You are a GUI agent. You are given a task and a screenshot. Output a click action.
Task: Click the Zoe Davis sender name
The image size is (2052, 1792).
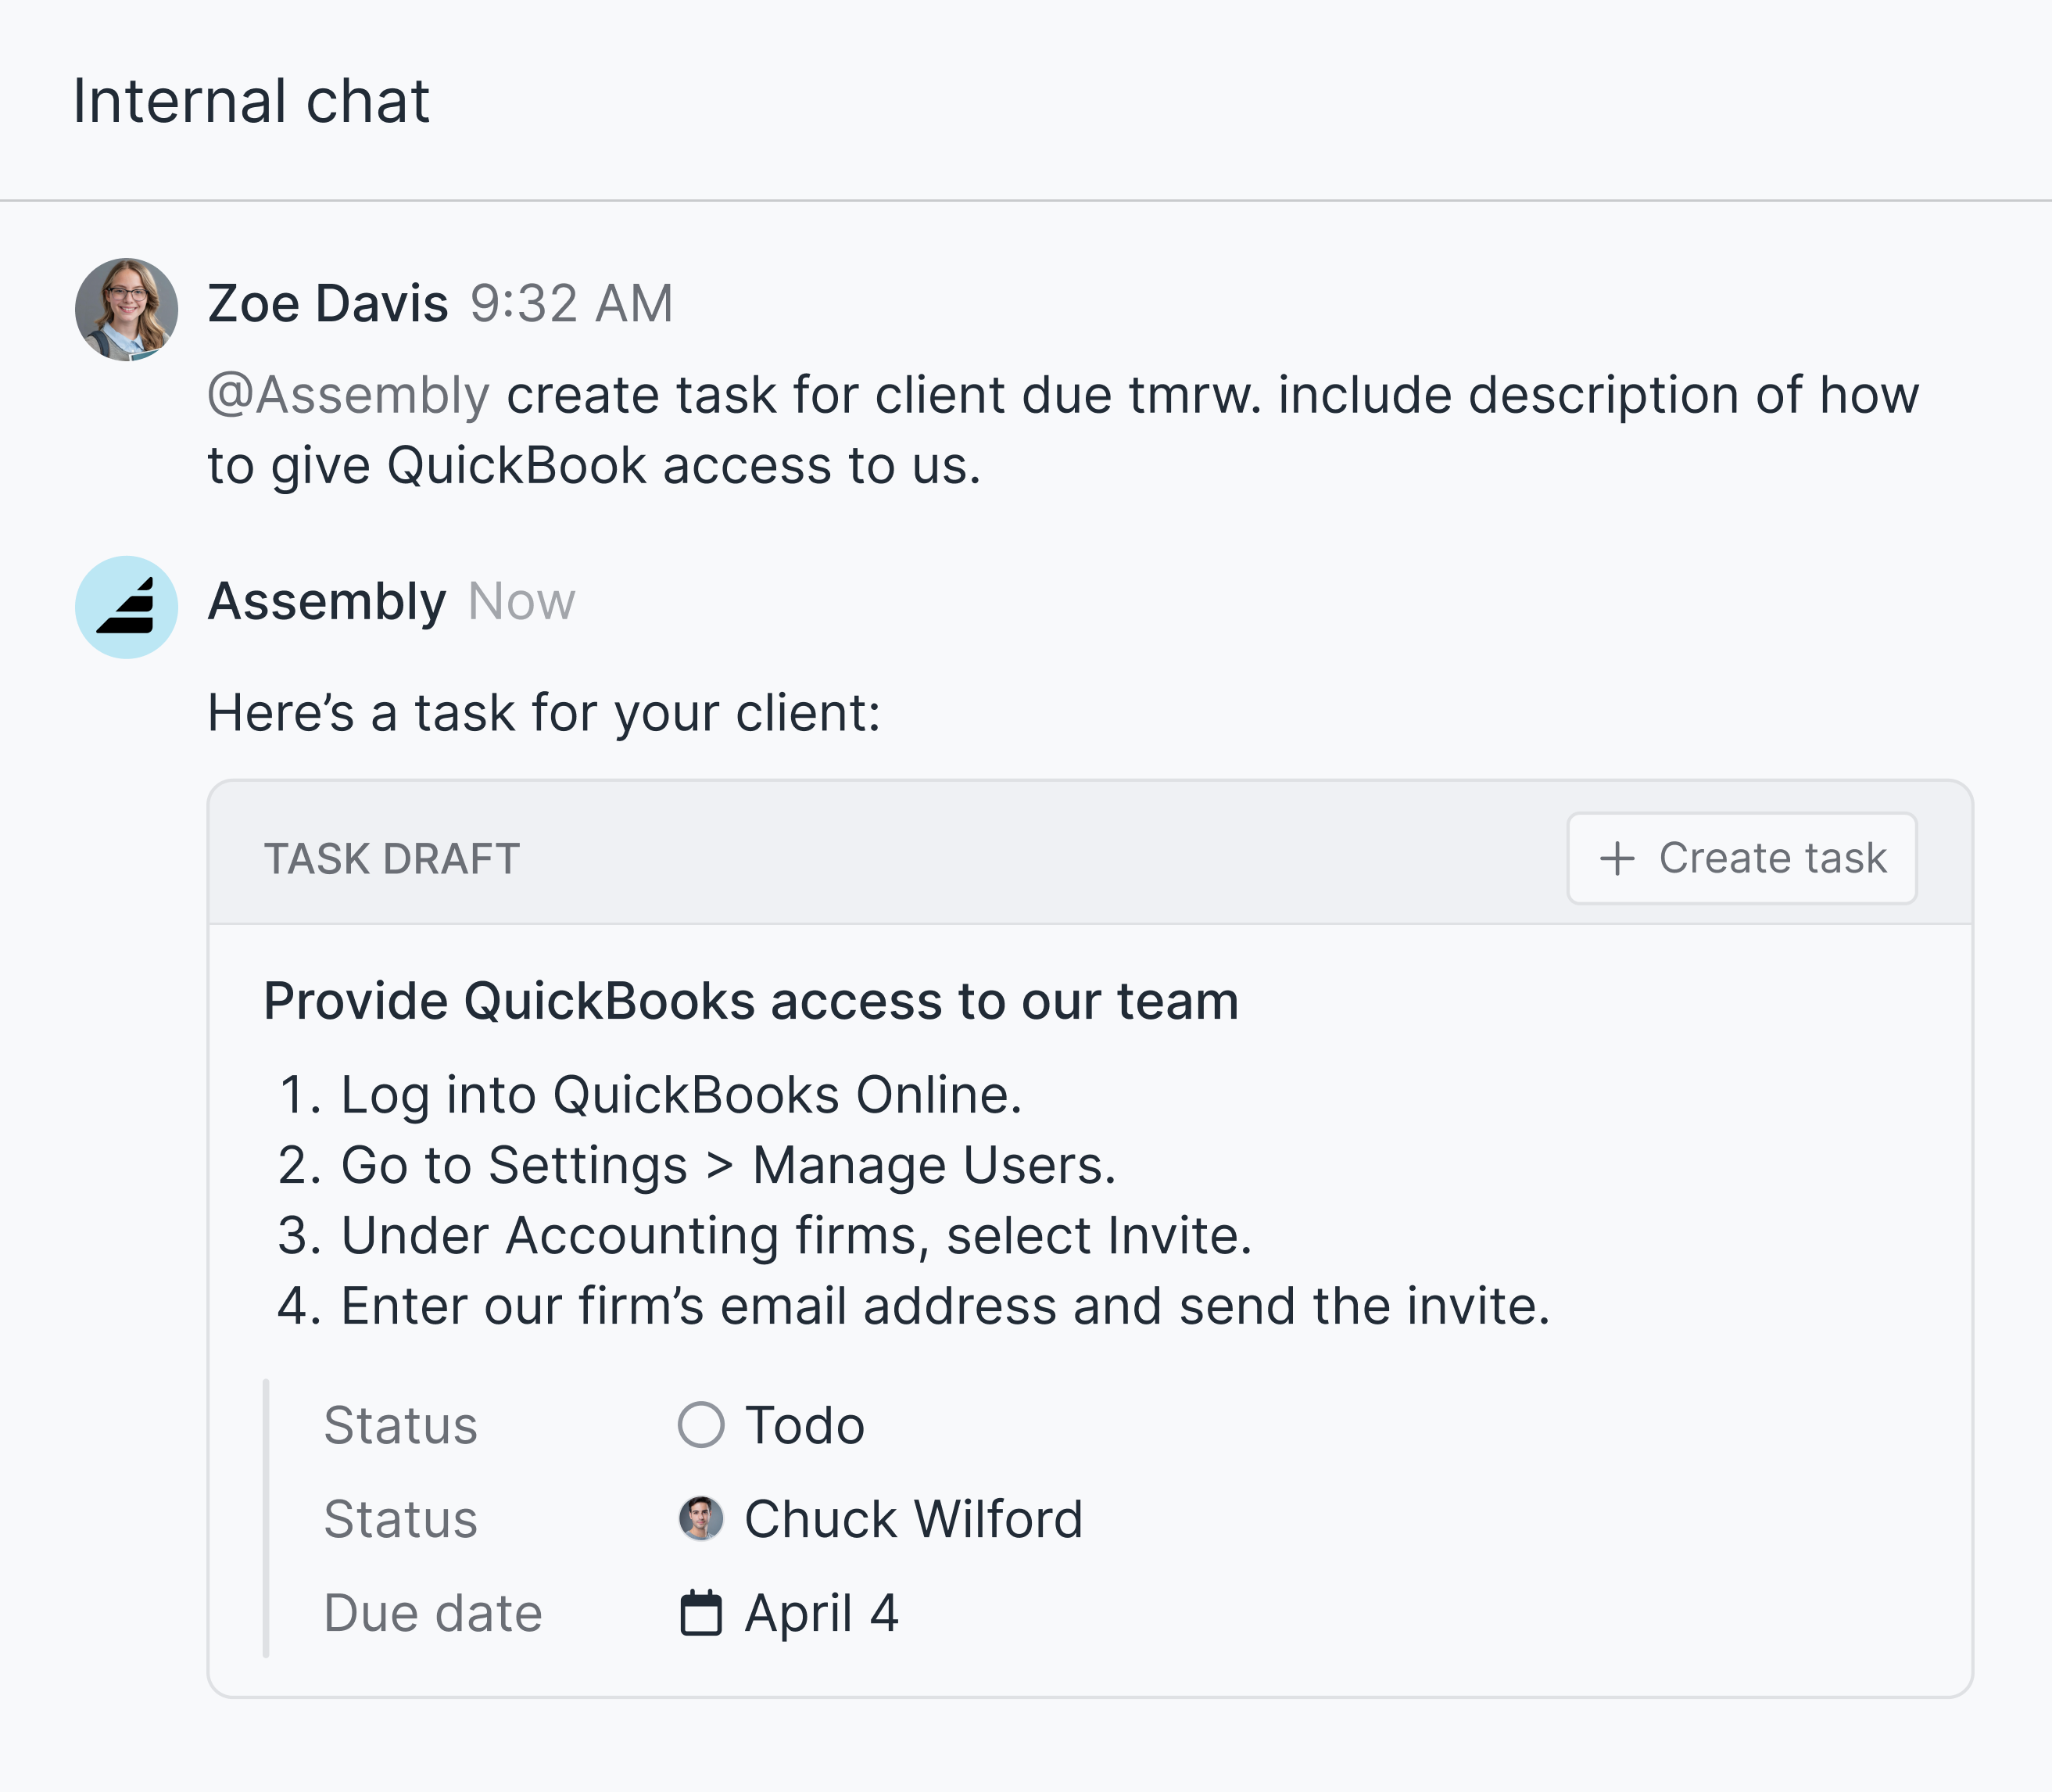pos(327,303)
